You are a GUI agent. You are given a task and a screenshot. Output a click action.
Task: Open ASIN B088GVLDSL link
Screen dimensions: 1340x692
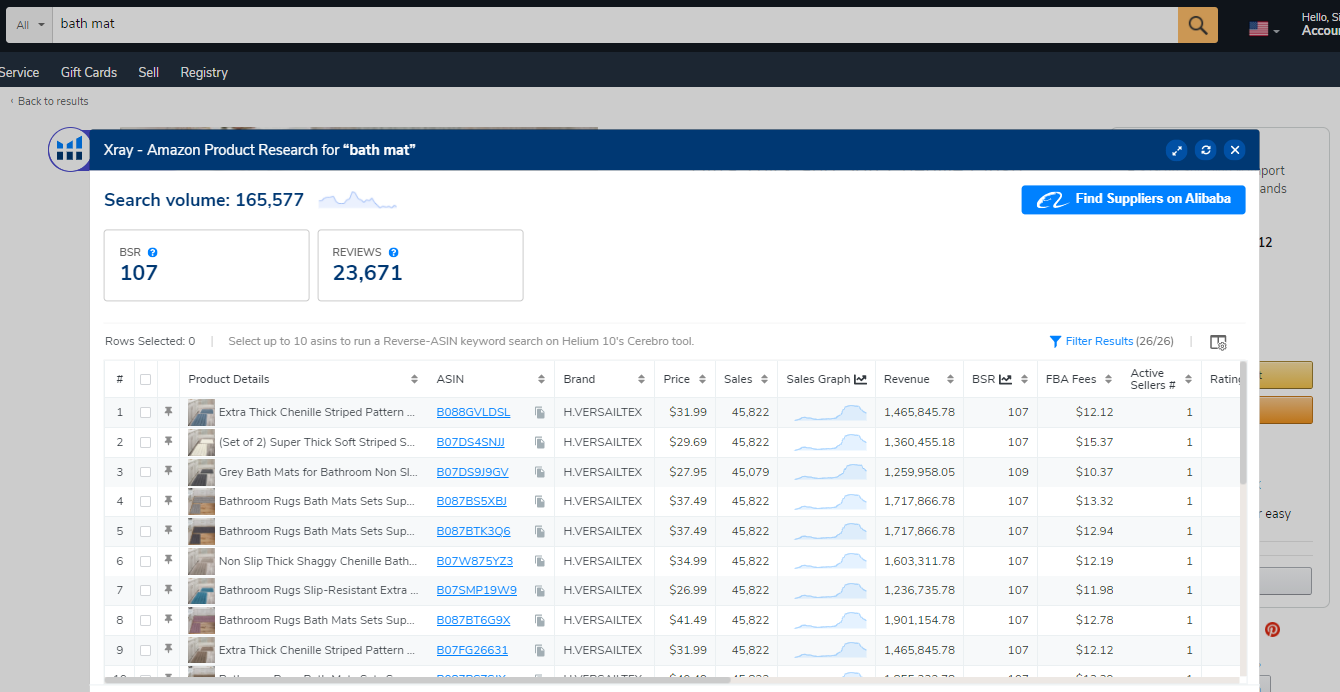[473, 412]
